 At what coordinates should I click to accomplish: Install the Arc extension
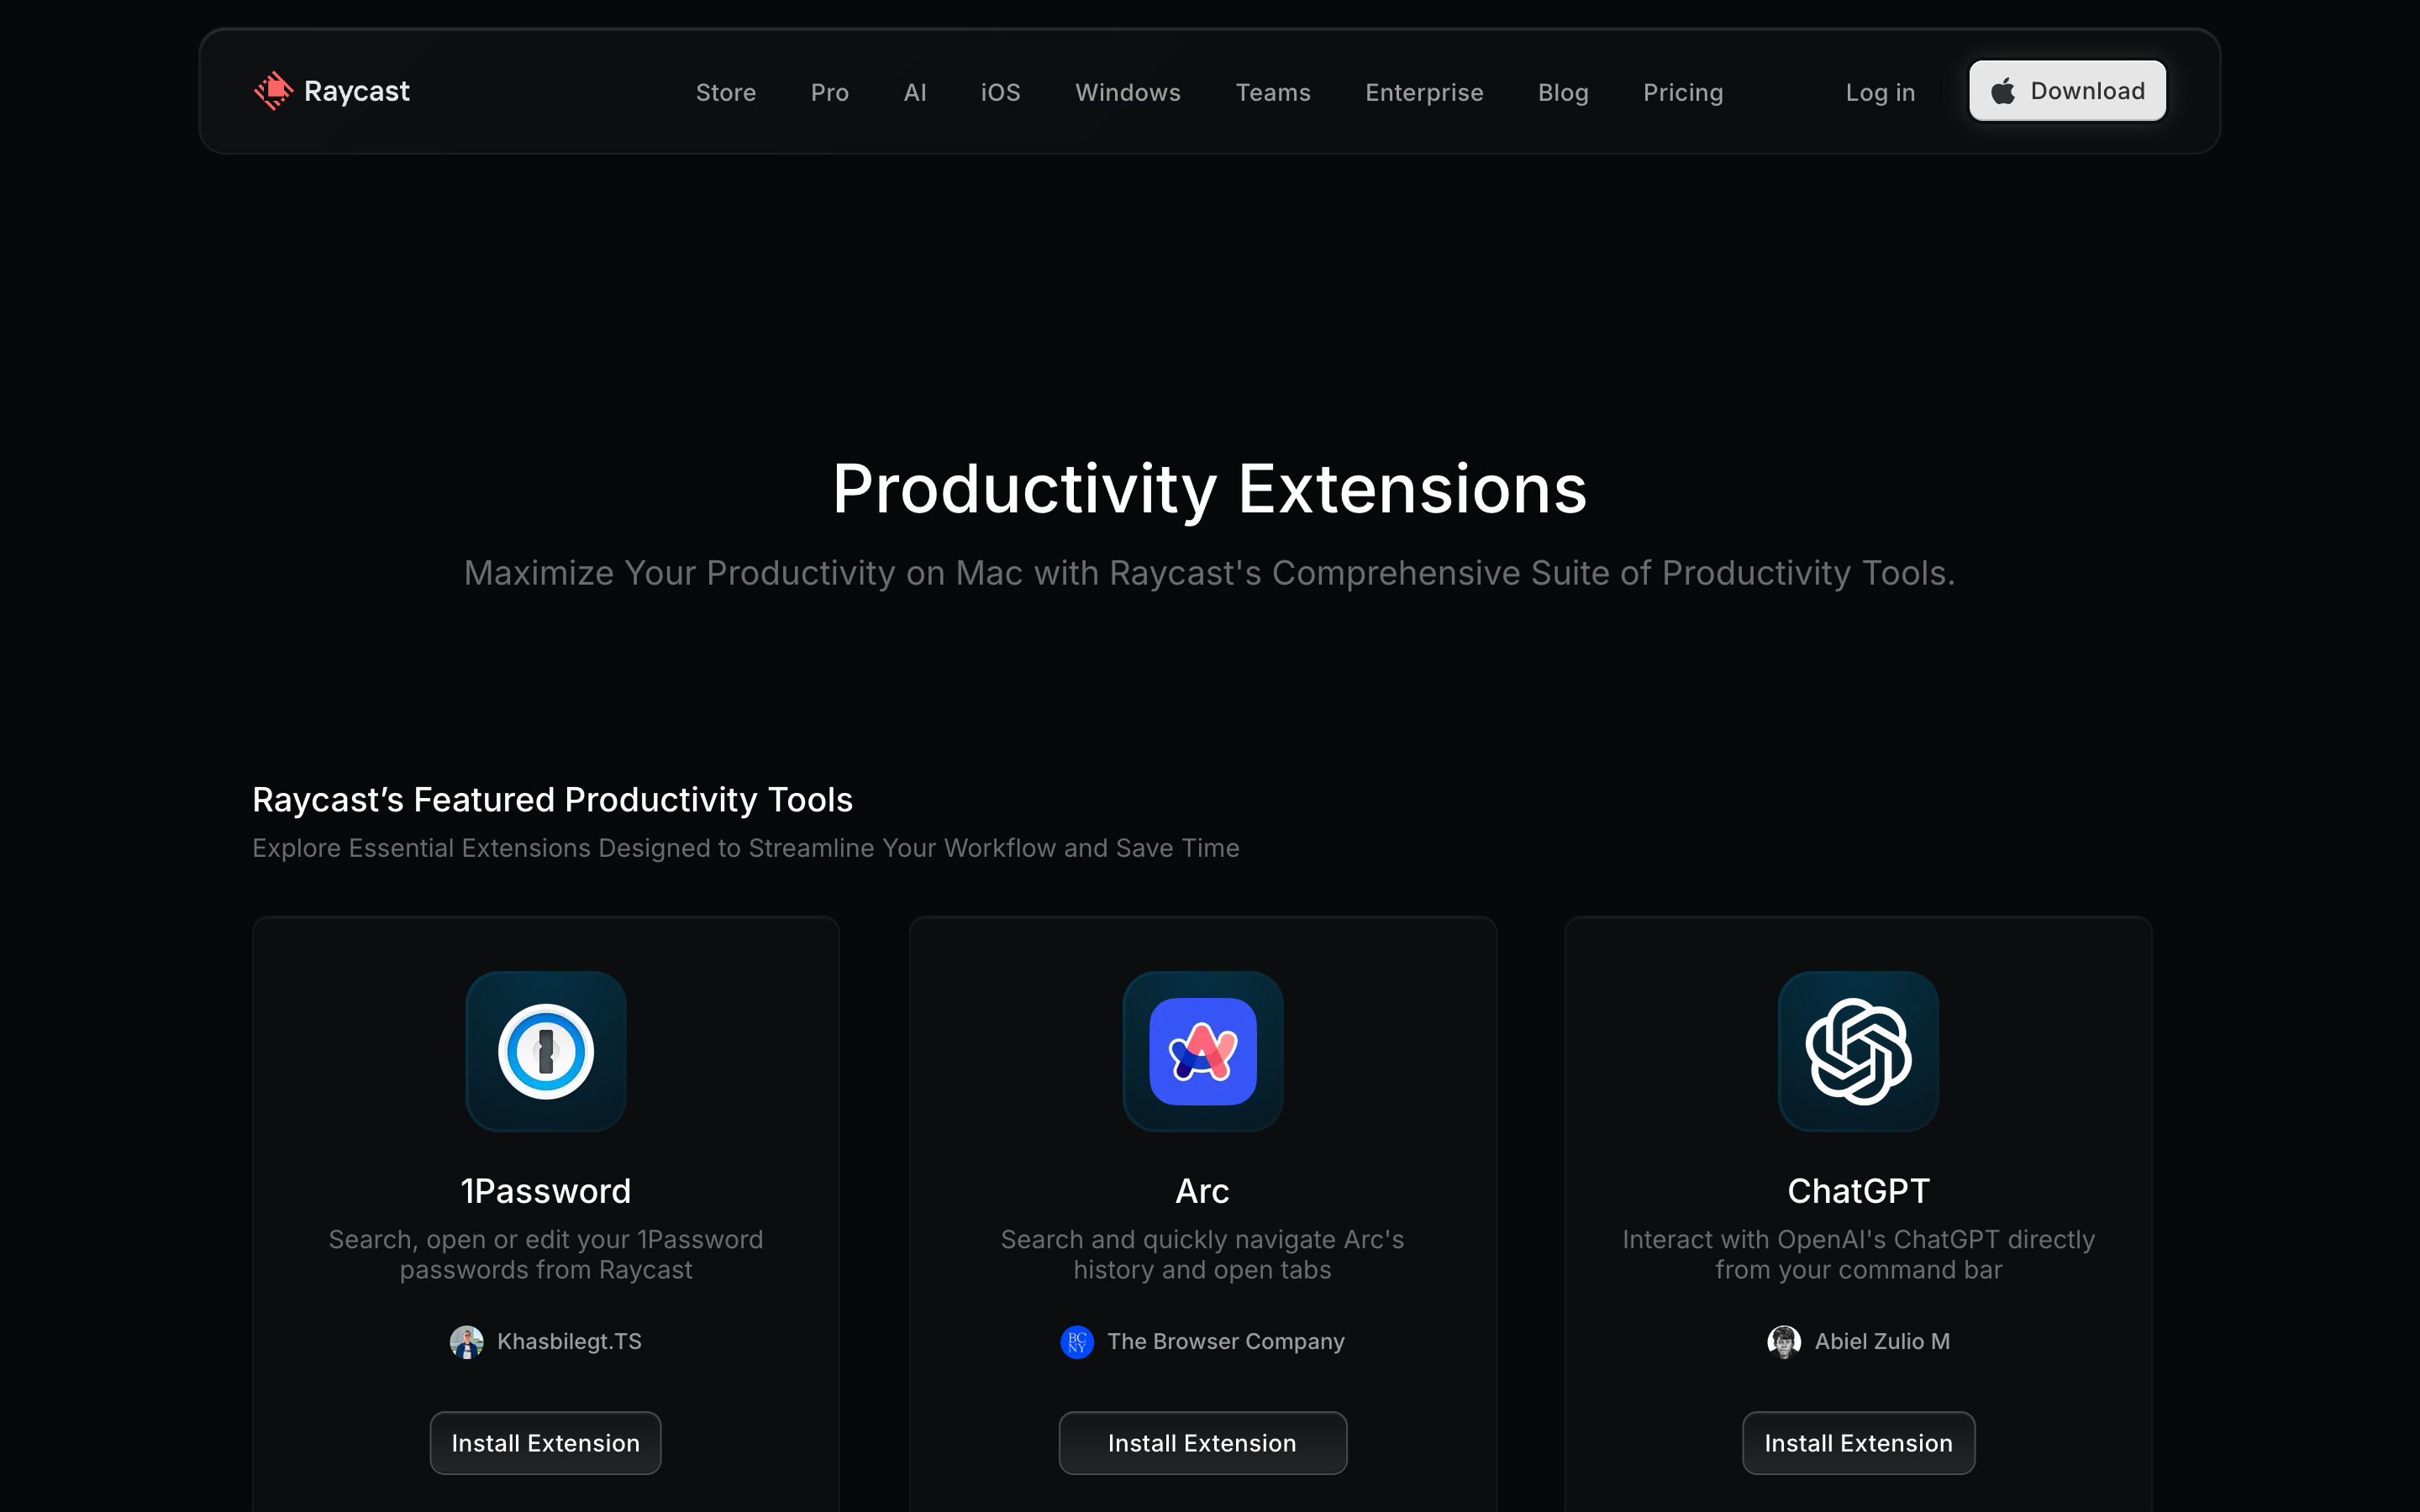(x=1203, y=1443)
